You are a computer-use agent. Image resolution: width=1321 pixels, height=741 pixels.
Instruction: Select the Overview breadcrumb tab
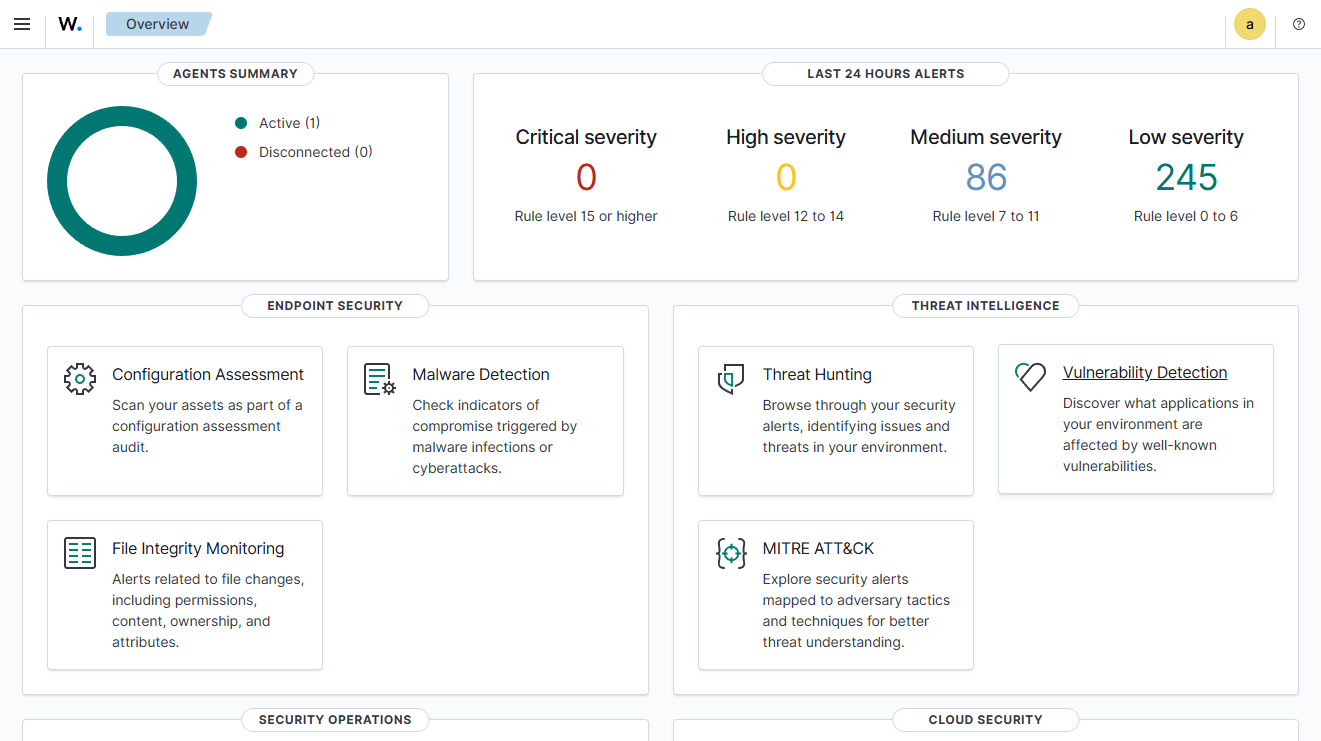pyautogui.click(x=158, y=24)
